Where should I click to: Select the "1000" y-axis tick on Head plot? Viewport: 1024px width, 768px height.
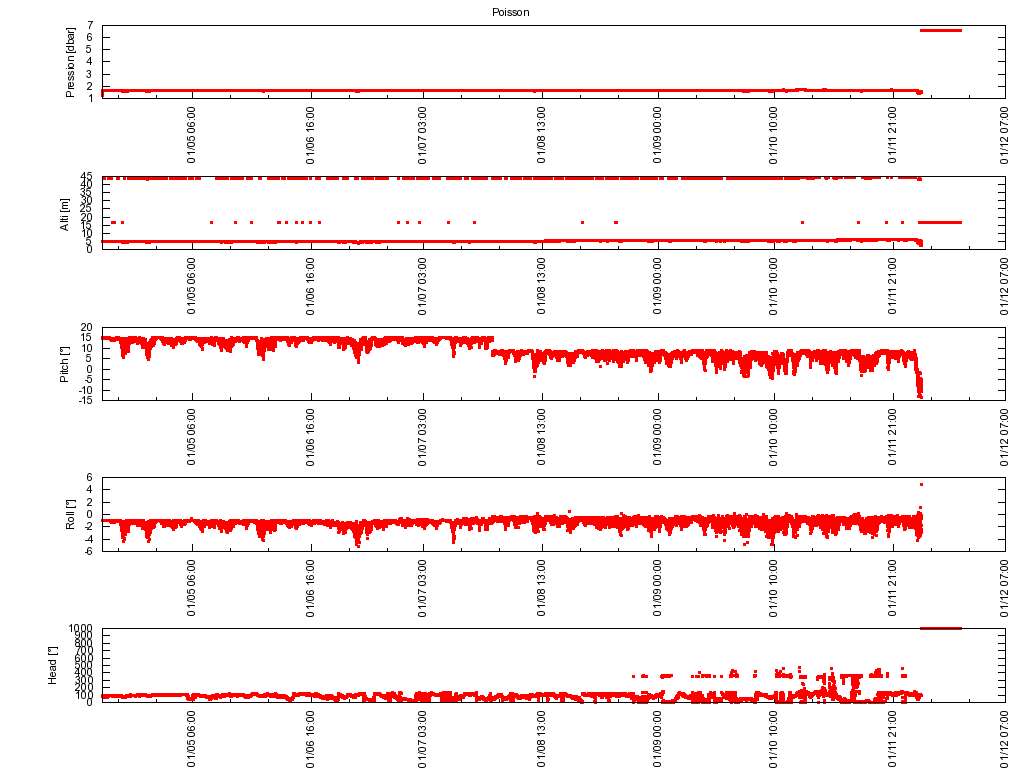pyautogui.click(x=80, y=629)
